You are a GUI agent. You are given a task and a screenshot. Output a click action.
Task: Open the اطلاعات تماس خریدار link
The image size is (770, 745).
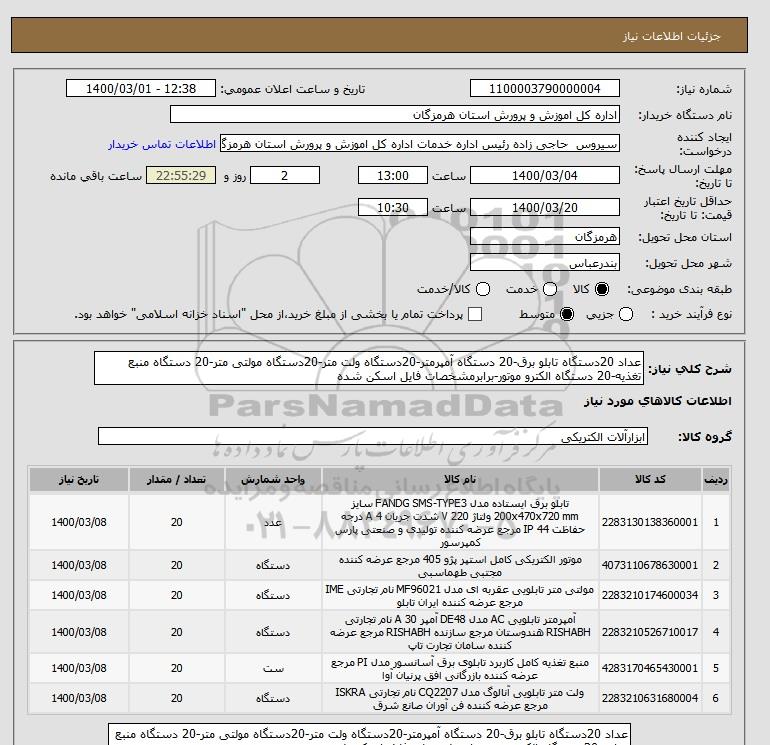tap(162, 144)
